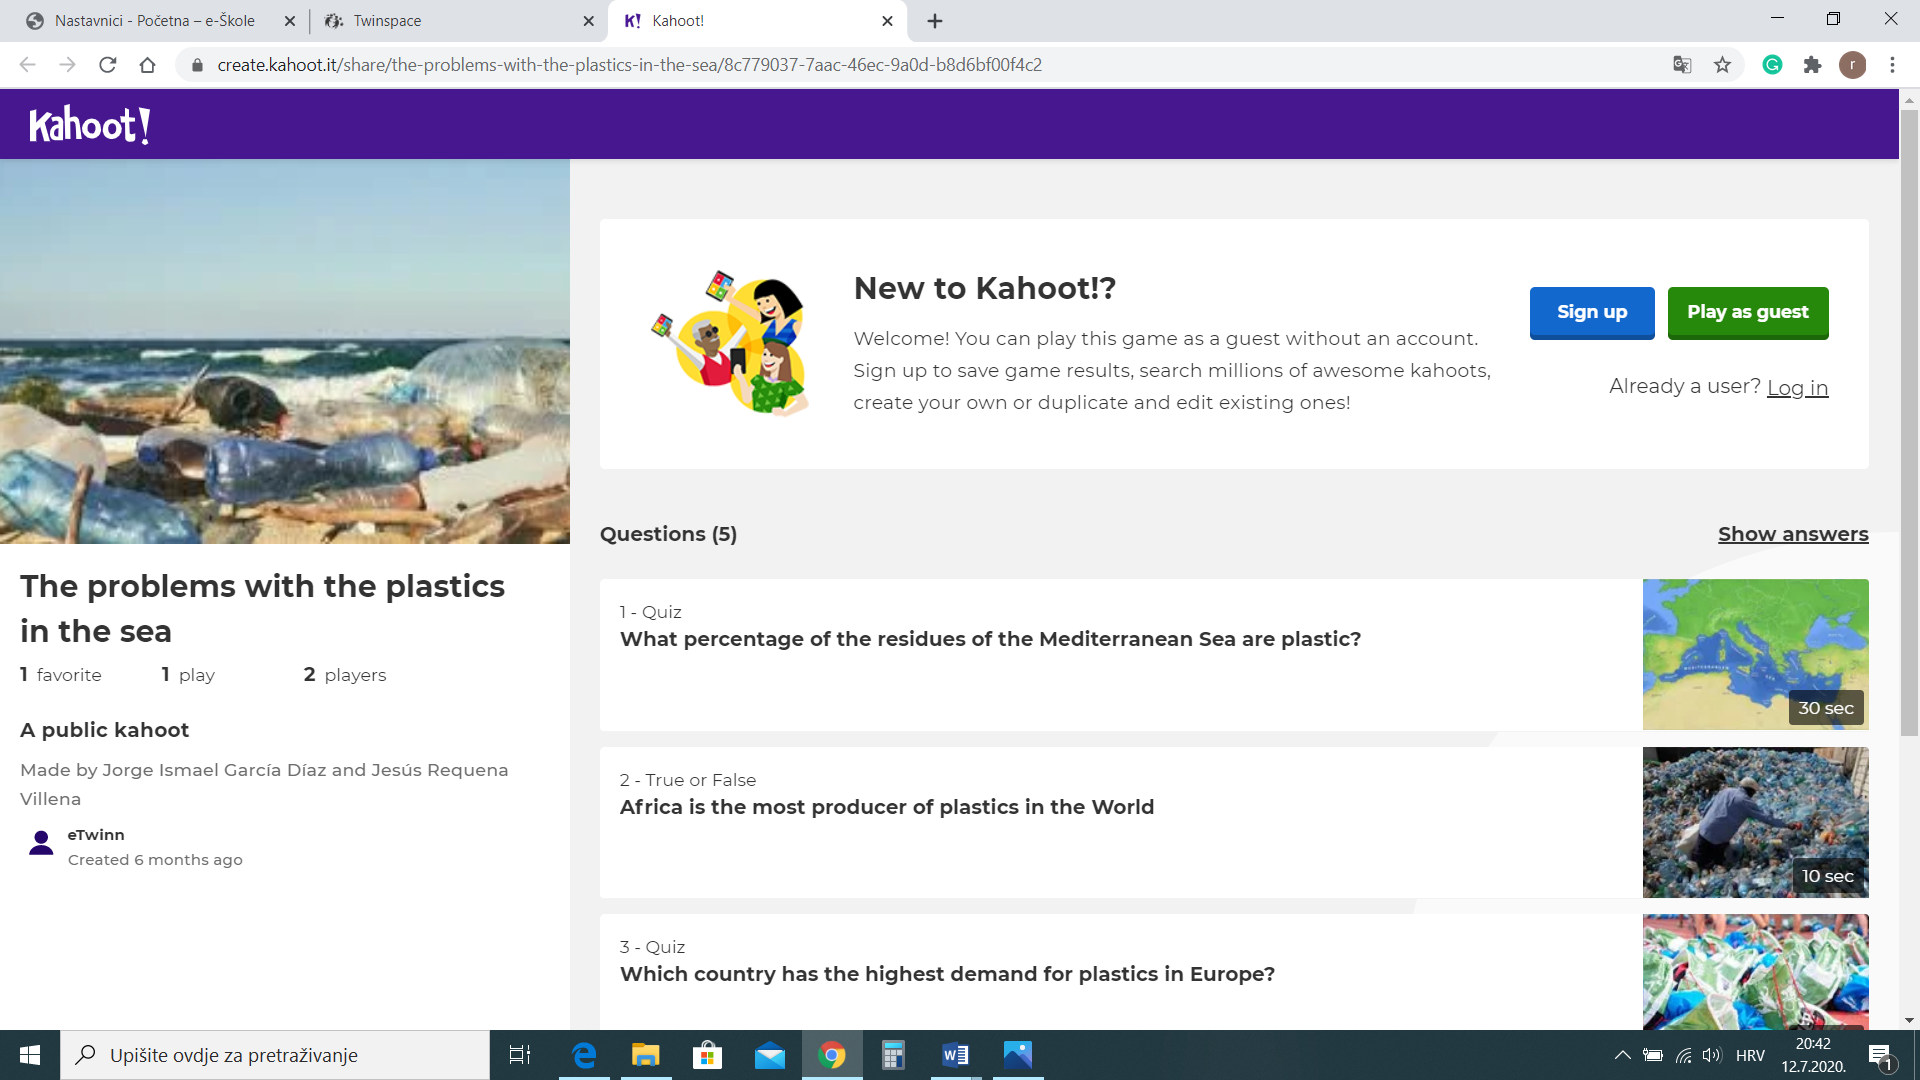Screen dimensions: 1920x1080
Task: Open the Extensions puzzle icon
Action: [x=1812, y=65]
